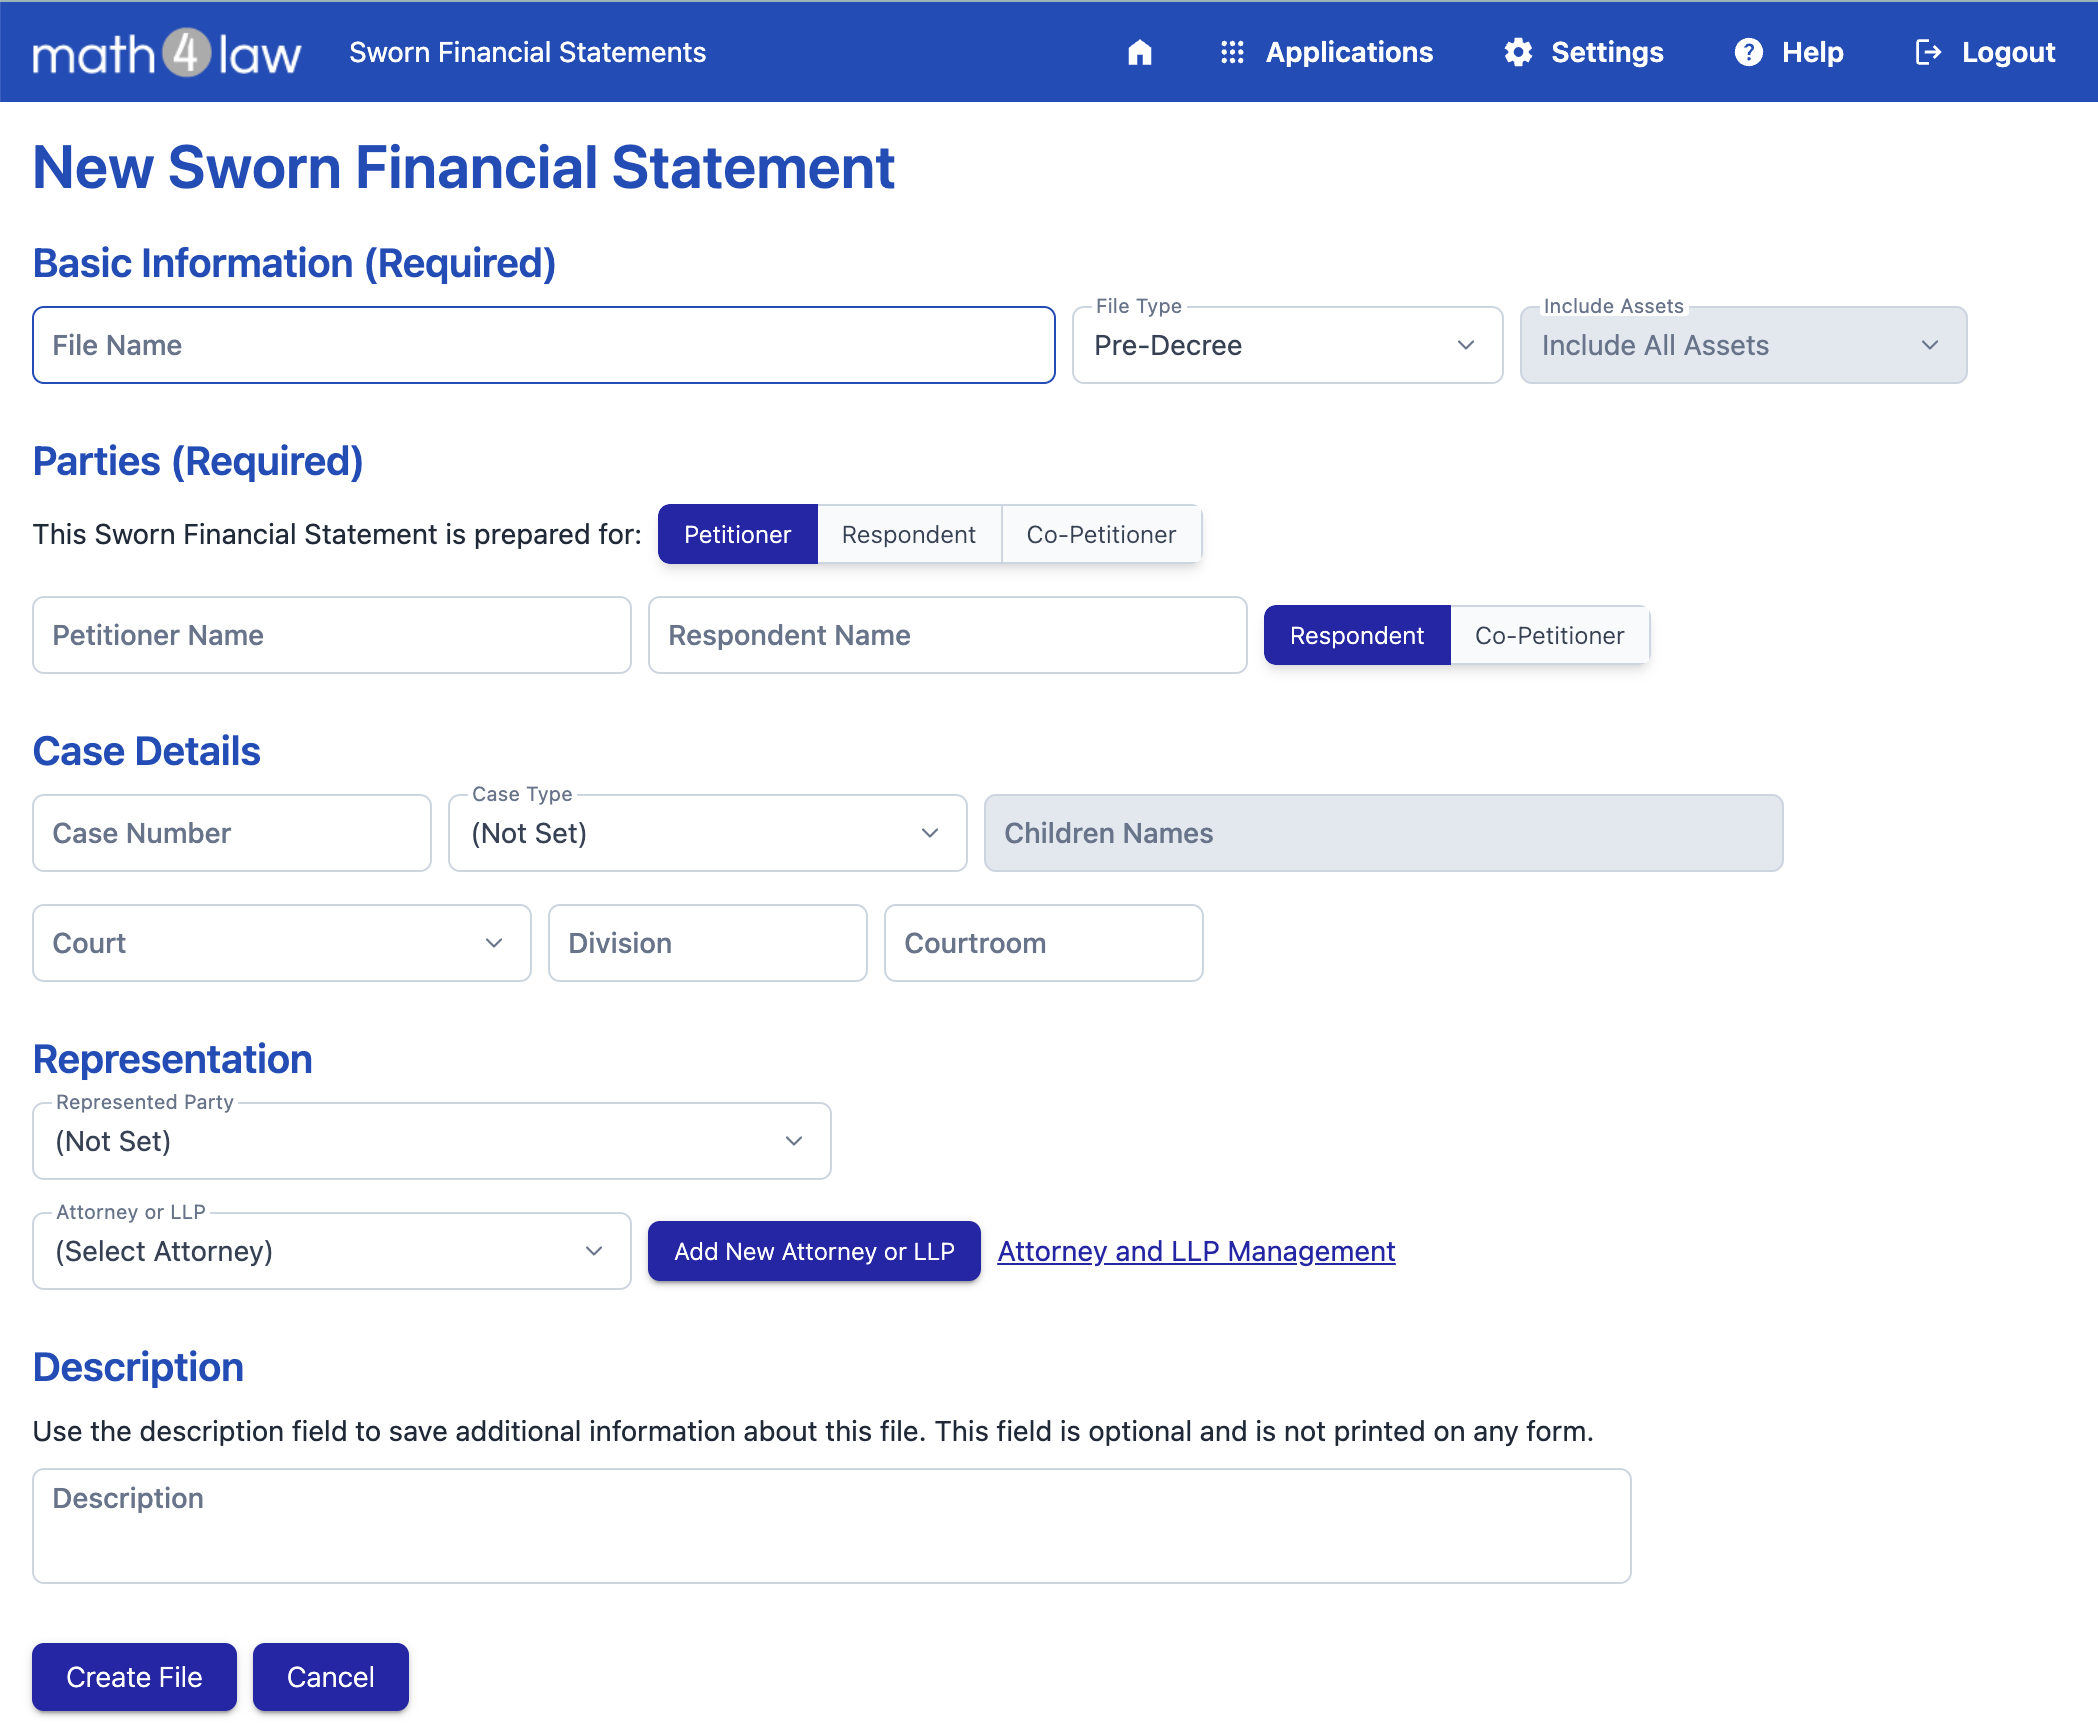This screenshot has width=2098, height=1730.
Task: Open the Applications menu item
Action: click(x=1349, y=52)
